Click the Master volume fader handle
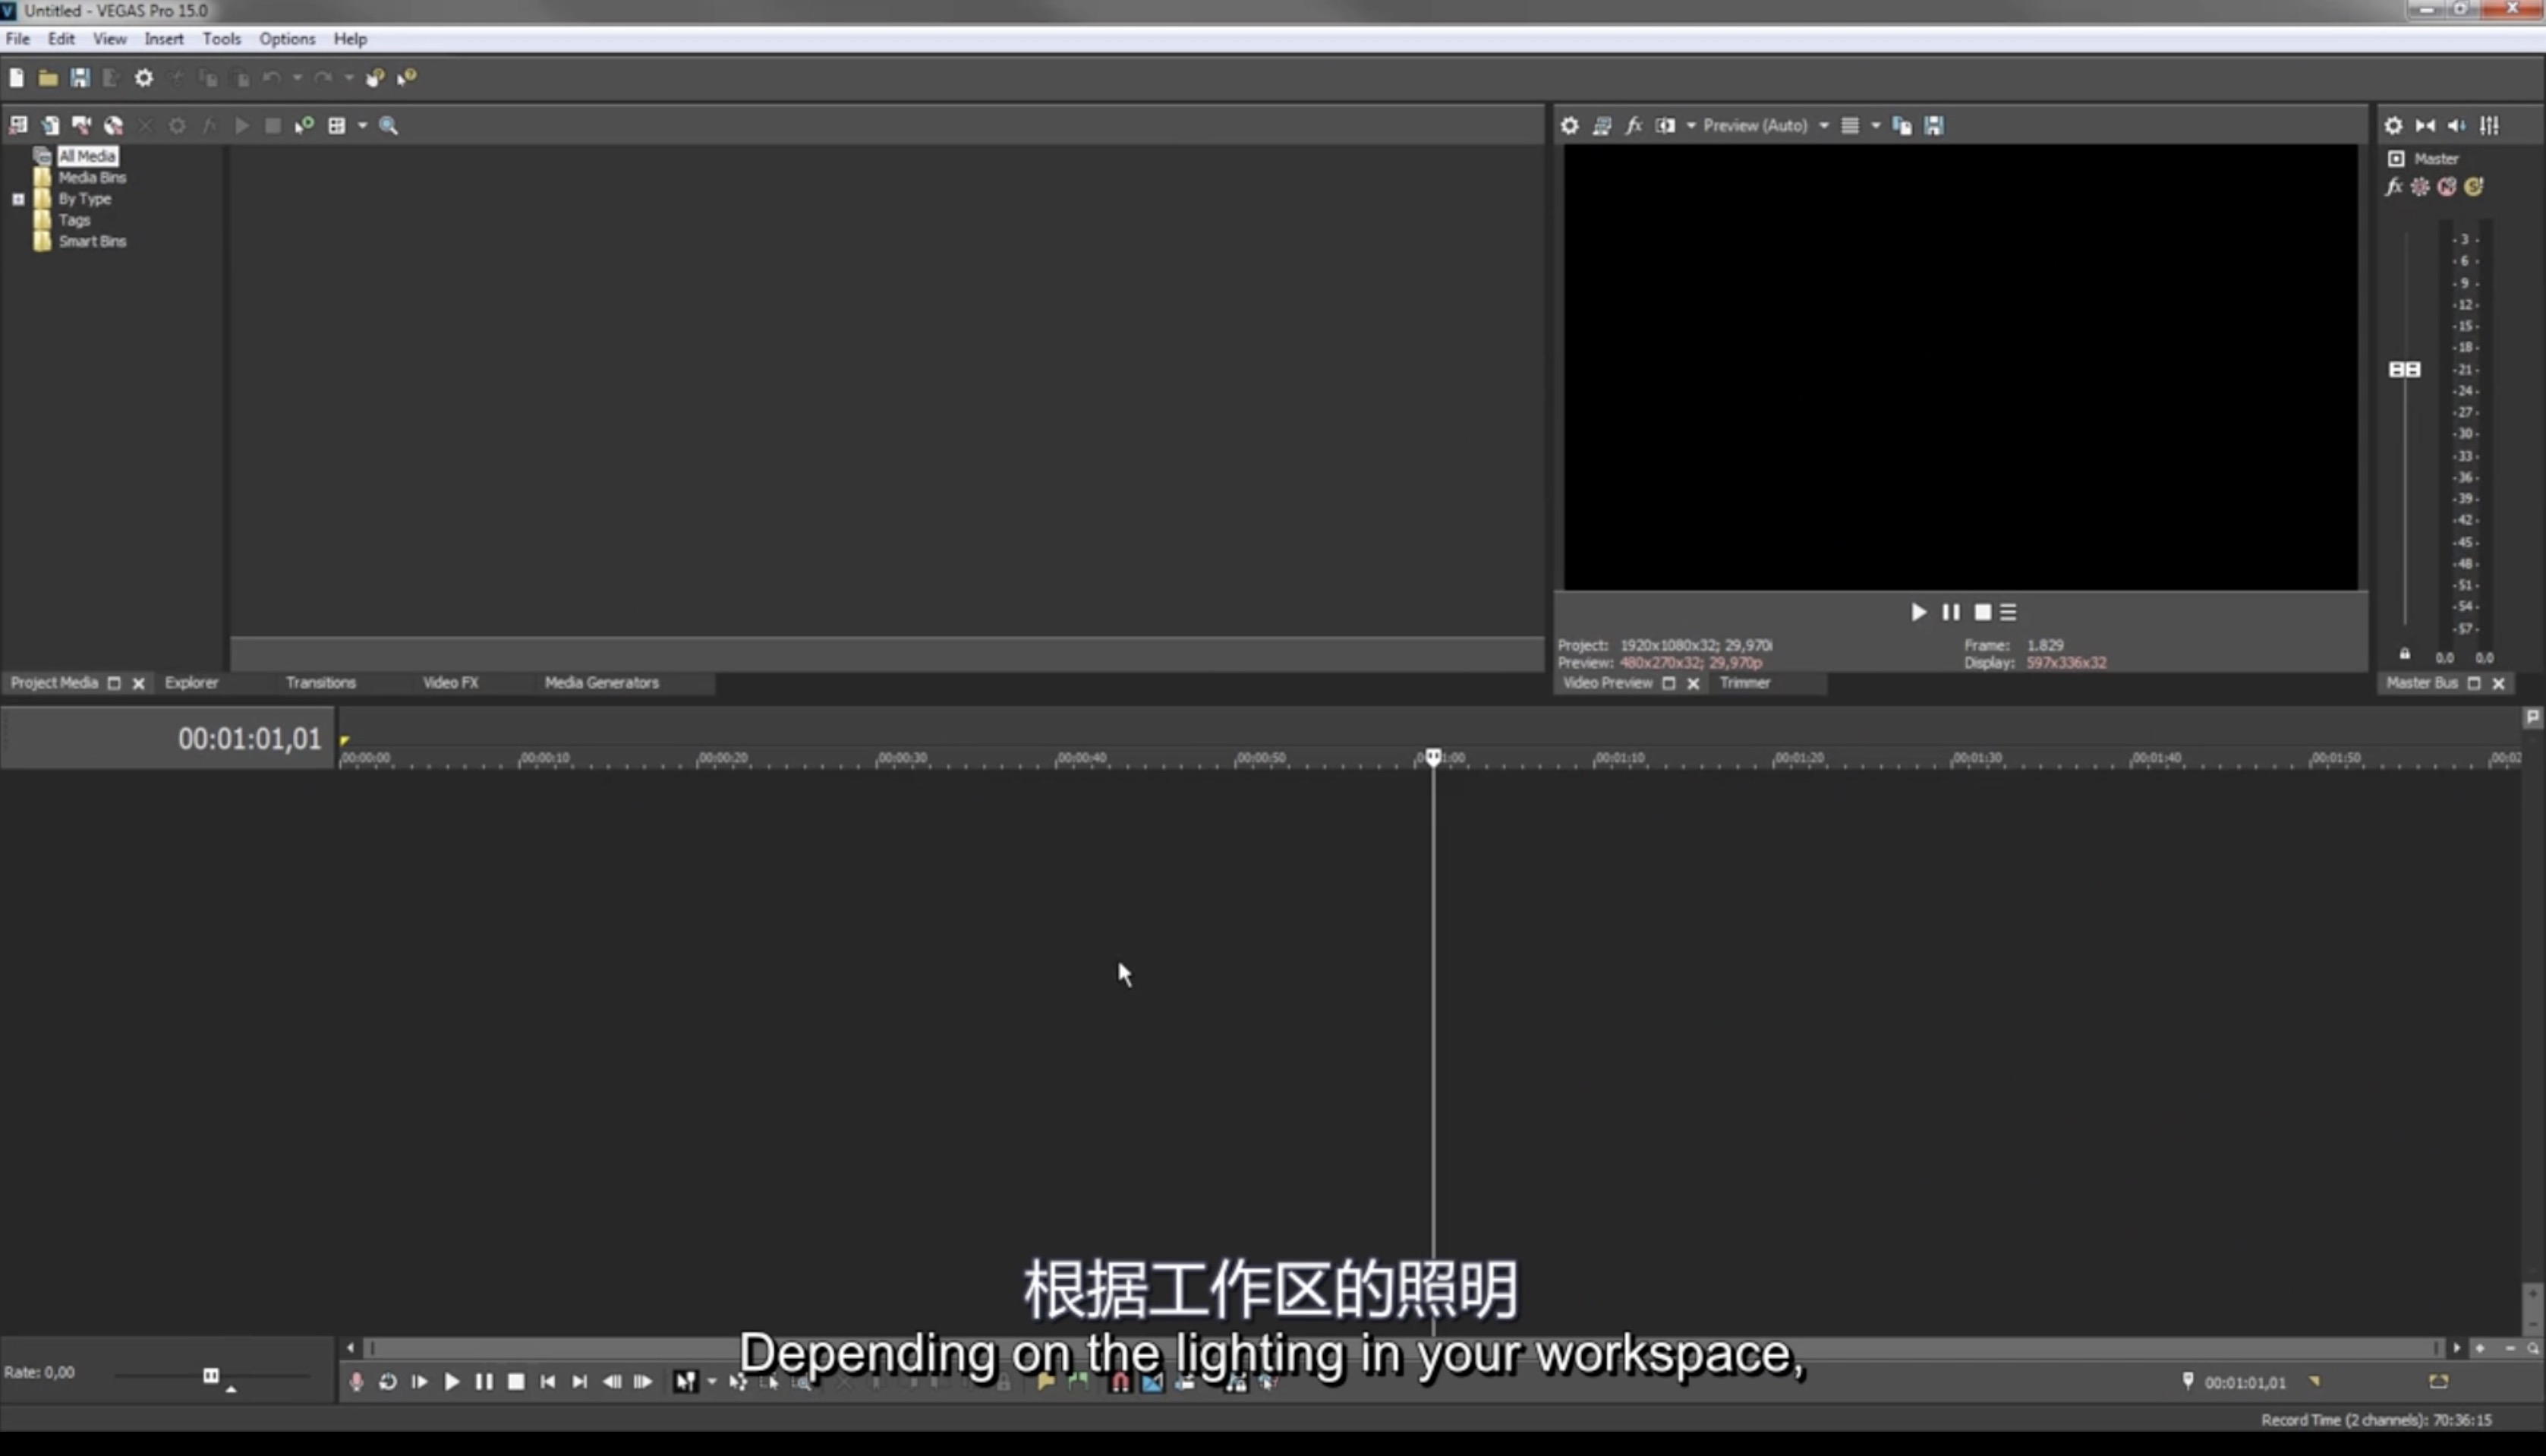 tap(2404, 370)
